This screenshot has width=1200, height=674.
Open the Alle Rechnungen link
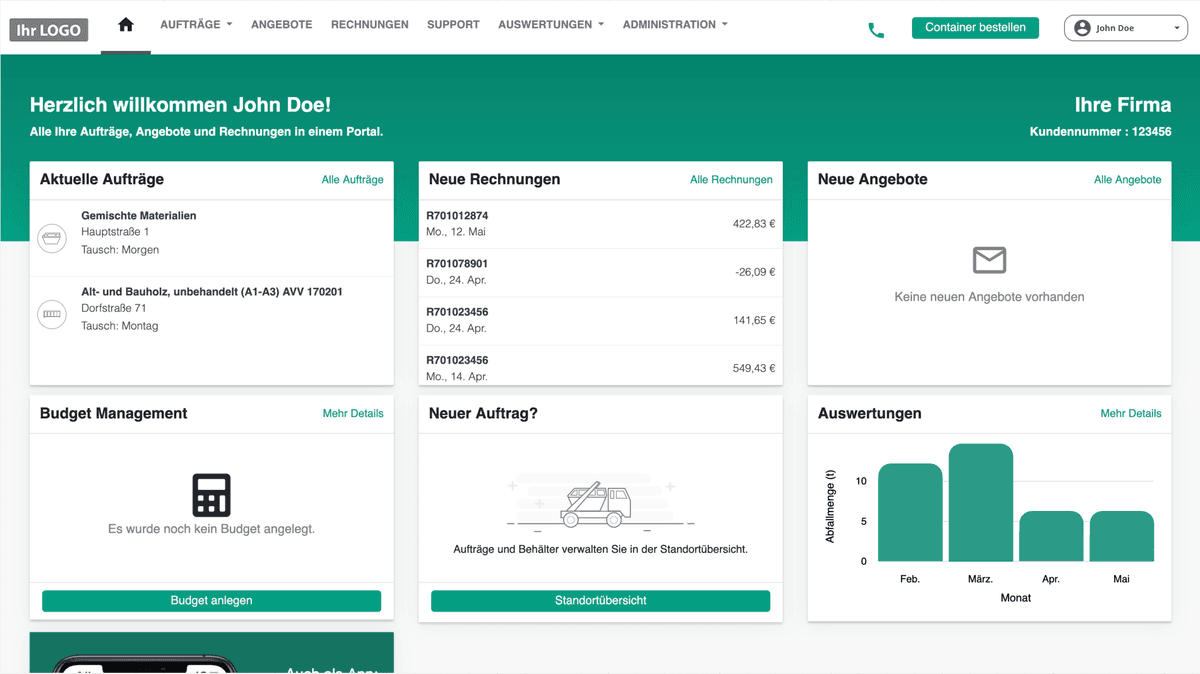pos(731,180)
